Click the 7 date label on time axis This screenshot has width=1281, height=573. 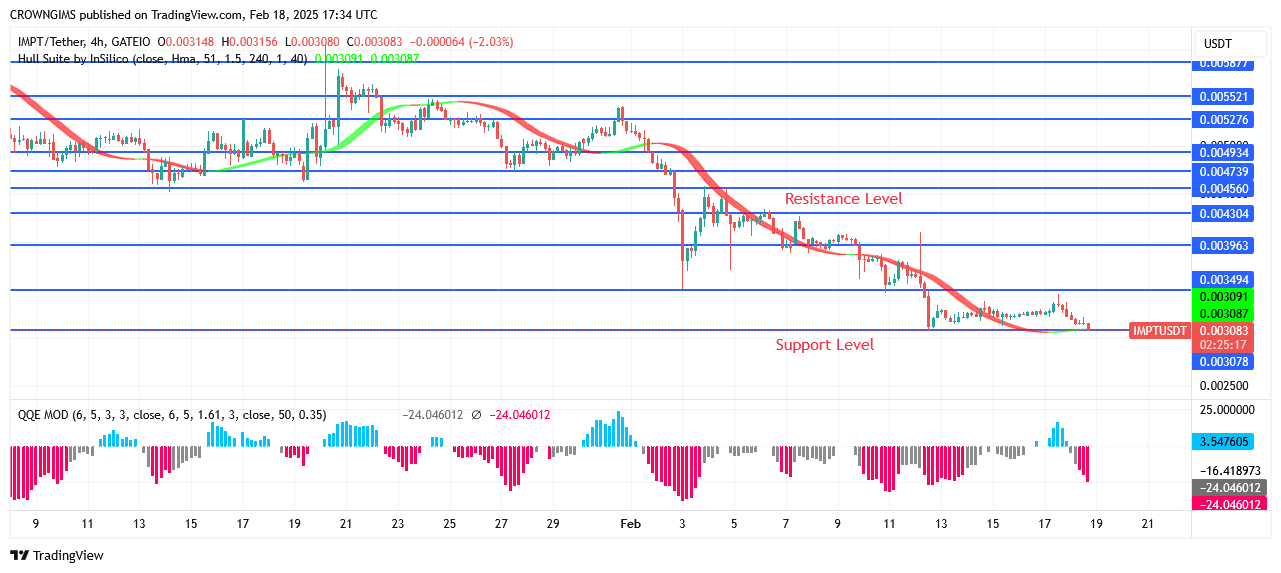click(x=786, y=523)
